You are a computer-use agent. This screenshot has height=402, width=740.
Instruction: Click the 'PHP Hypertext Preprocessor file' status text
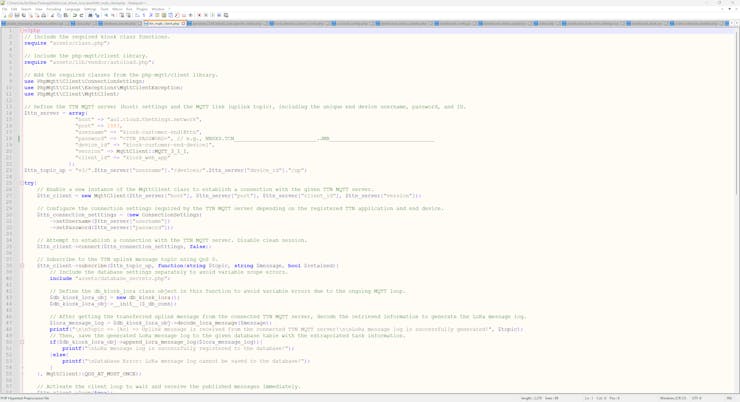tap(25, 398)
